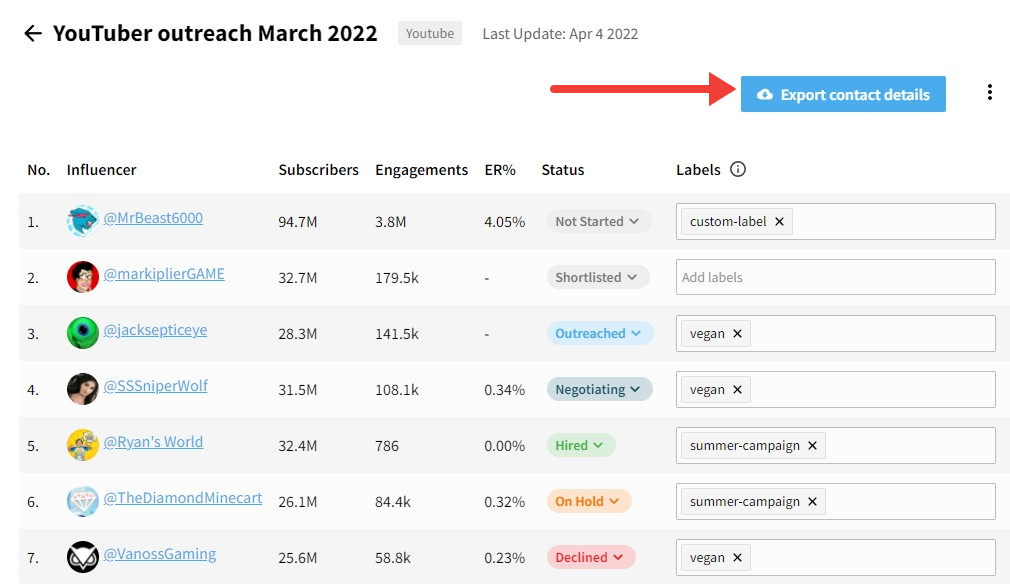
Task: Click the 25.6M subscribers value
Action: click(x=298, y=558)
